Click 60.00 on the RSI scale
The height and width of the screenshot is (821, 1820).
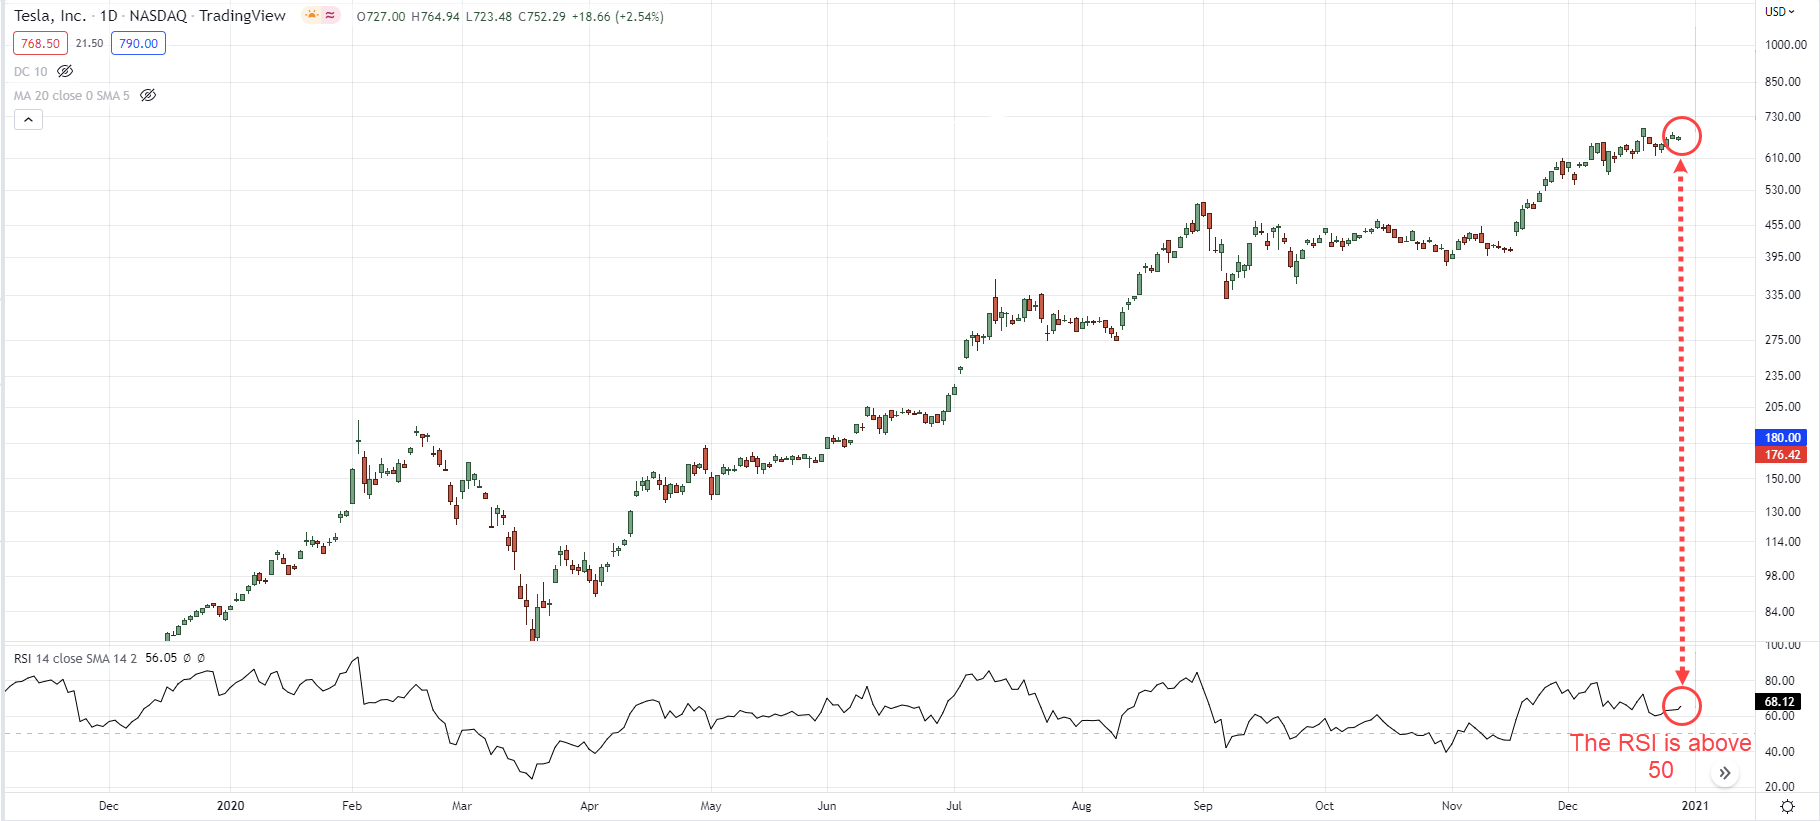(1780, 716)
